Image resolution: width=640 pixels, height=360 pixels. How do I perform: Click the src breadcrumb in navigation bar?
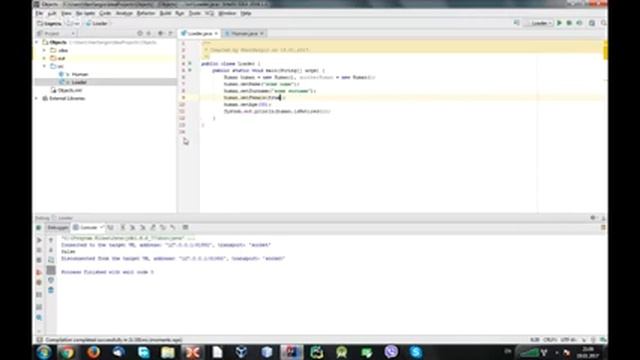73,24
